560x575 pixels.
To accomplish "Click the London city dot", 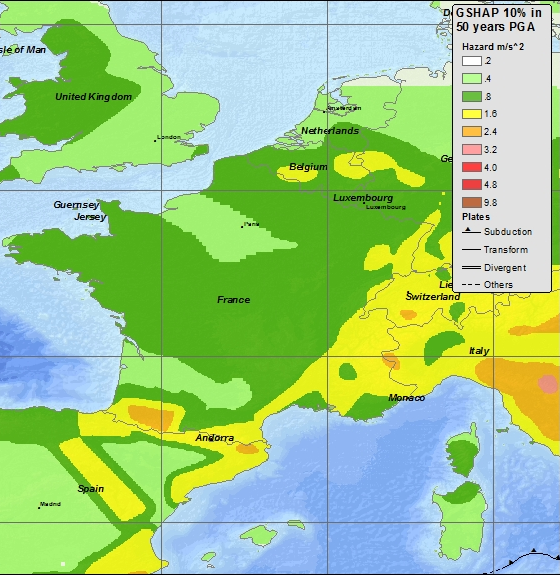I will pos(155,140).
